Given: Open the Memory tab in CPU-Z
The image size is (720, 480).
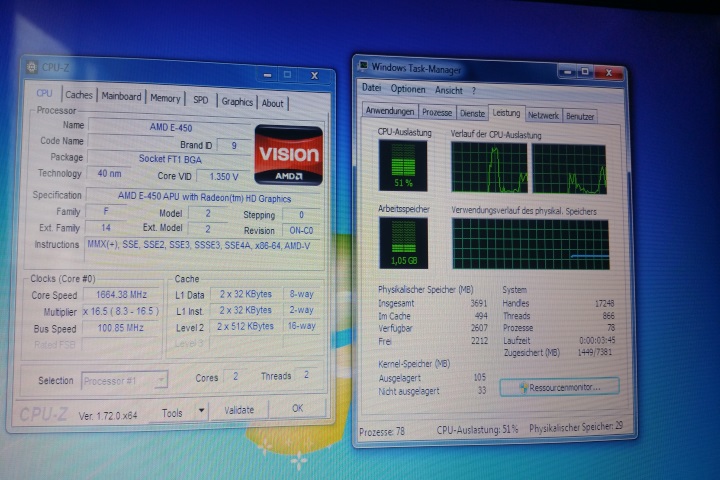Looking at the screenshot, I should (165, 98).
